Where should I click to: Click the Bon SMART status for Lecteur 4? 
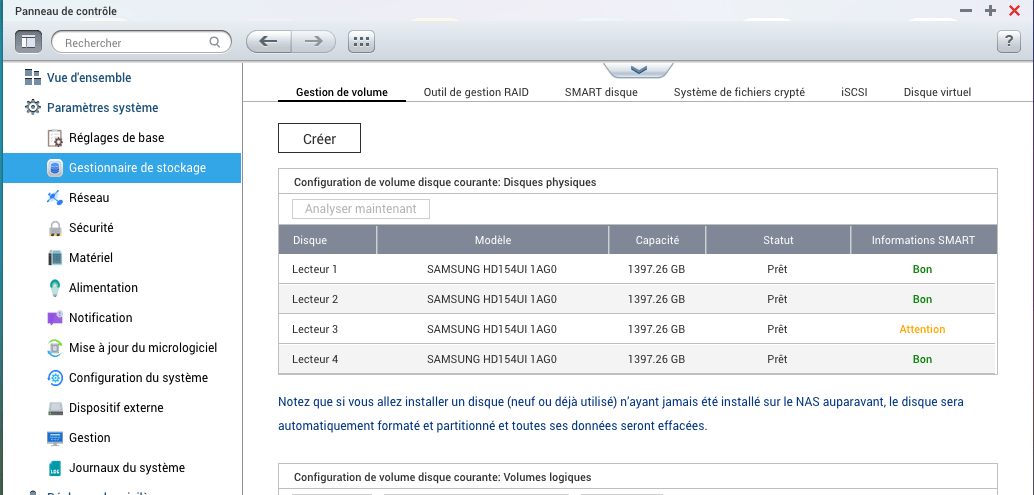click(922, 360)
